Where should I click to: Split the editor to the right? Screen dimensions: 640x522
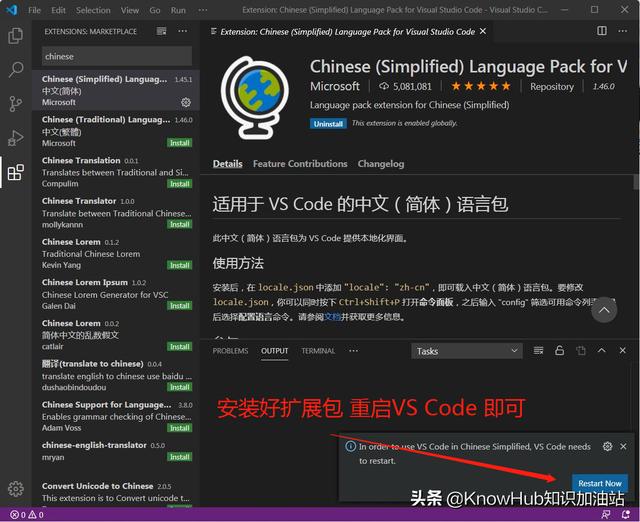602,31
